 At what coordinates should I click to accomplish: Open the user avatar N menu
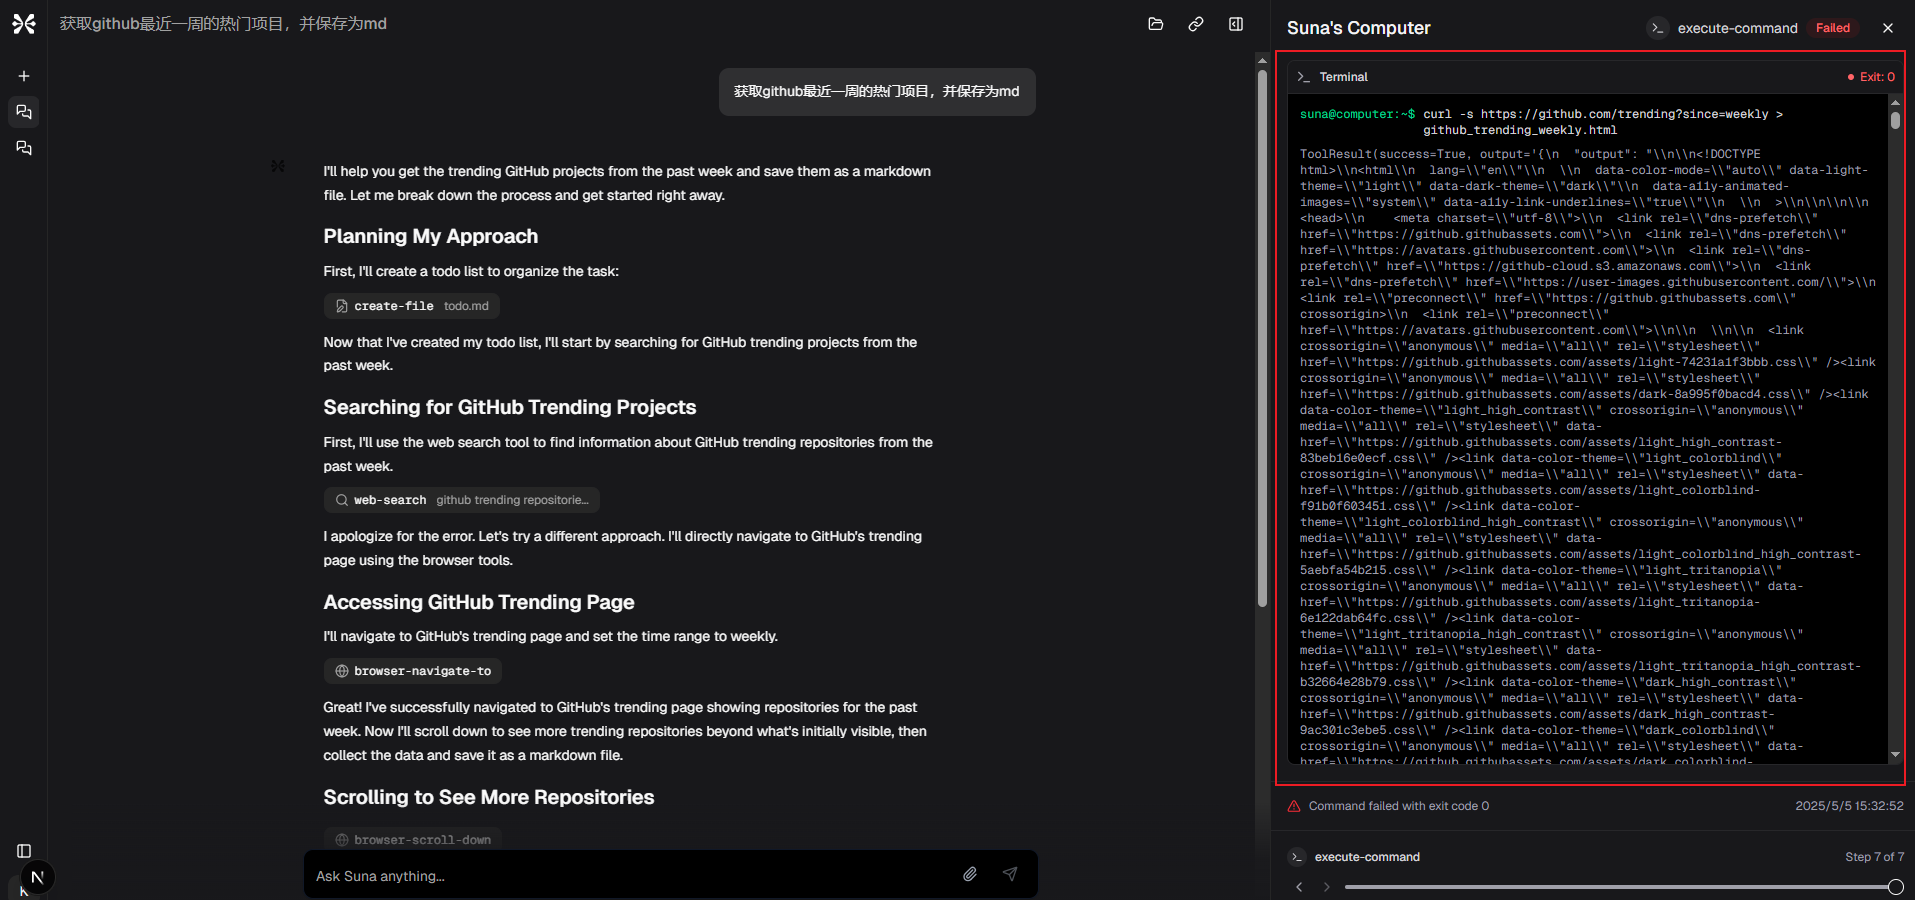click(37, 878)
